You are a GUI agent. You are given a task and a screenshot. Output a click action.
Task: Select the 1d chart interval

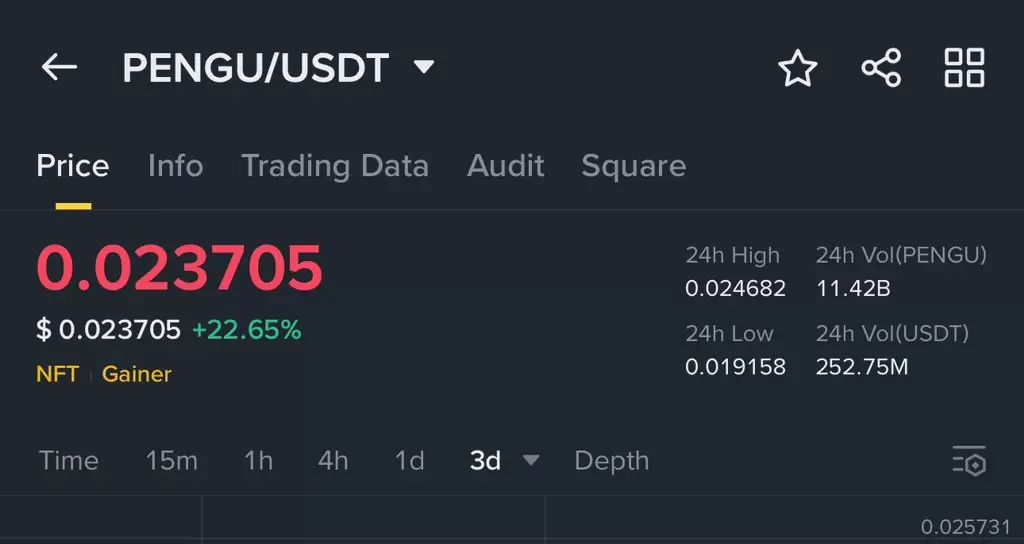click(409, 461)
